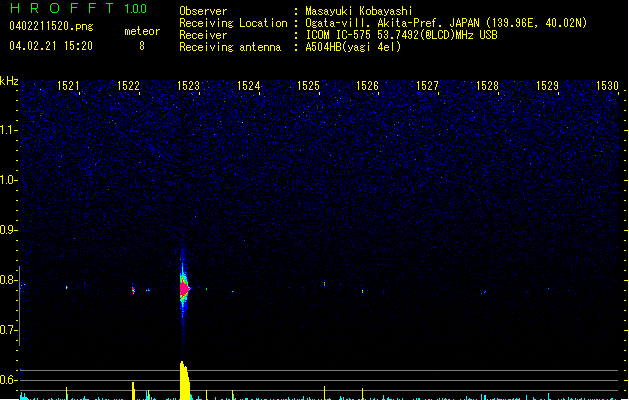
Task: Click the small echo dot near 1526
Action: pos(362,291)
